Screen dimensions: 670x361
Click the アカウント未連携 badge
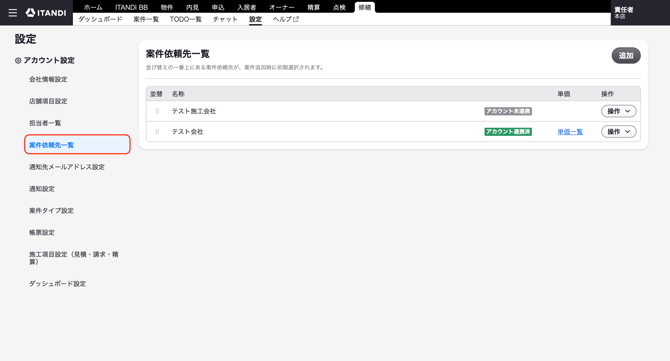point(508,111)
